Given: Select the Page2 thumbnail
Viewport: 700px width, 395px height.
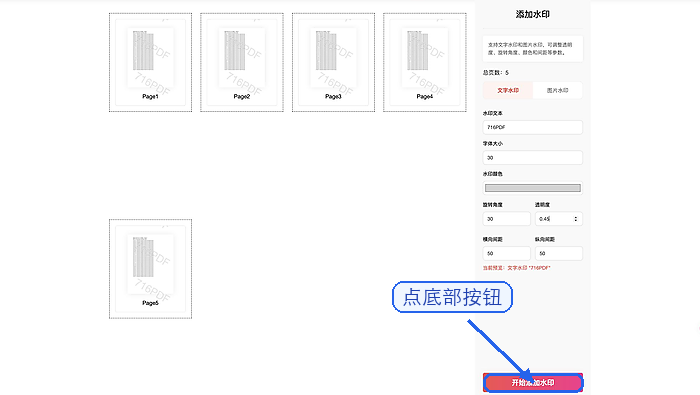Looking at the screenshot, I should 242,62.
